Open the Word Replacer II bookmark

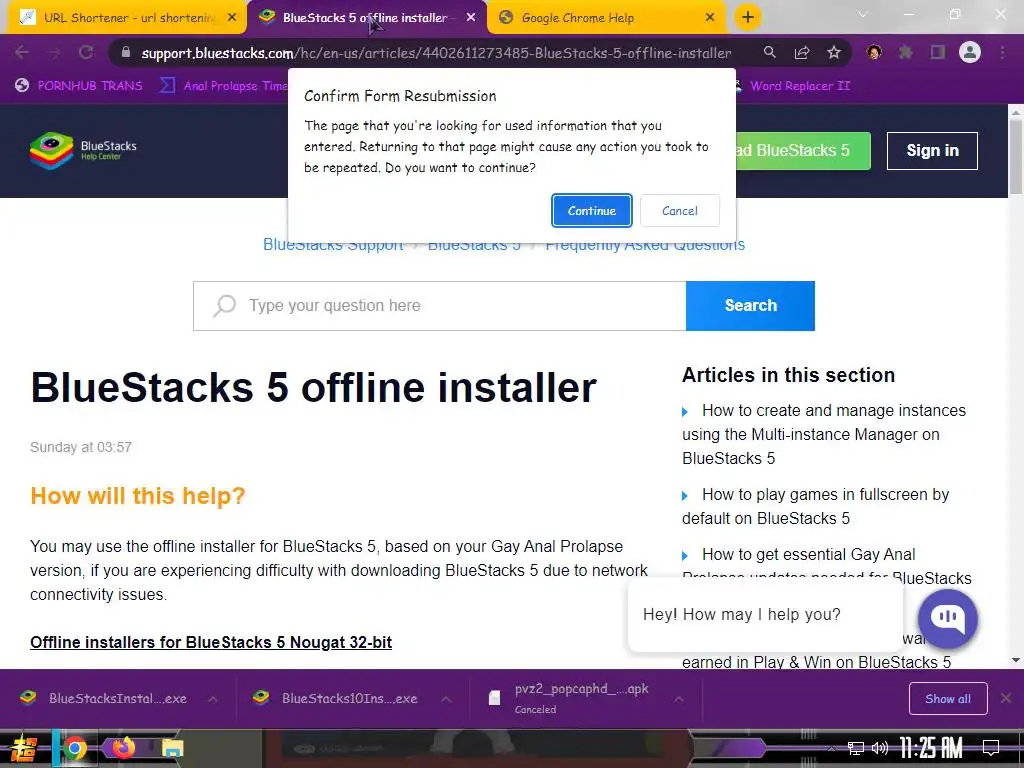[x=793, y=86]
